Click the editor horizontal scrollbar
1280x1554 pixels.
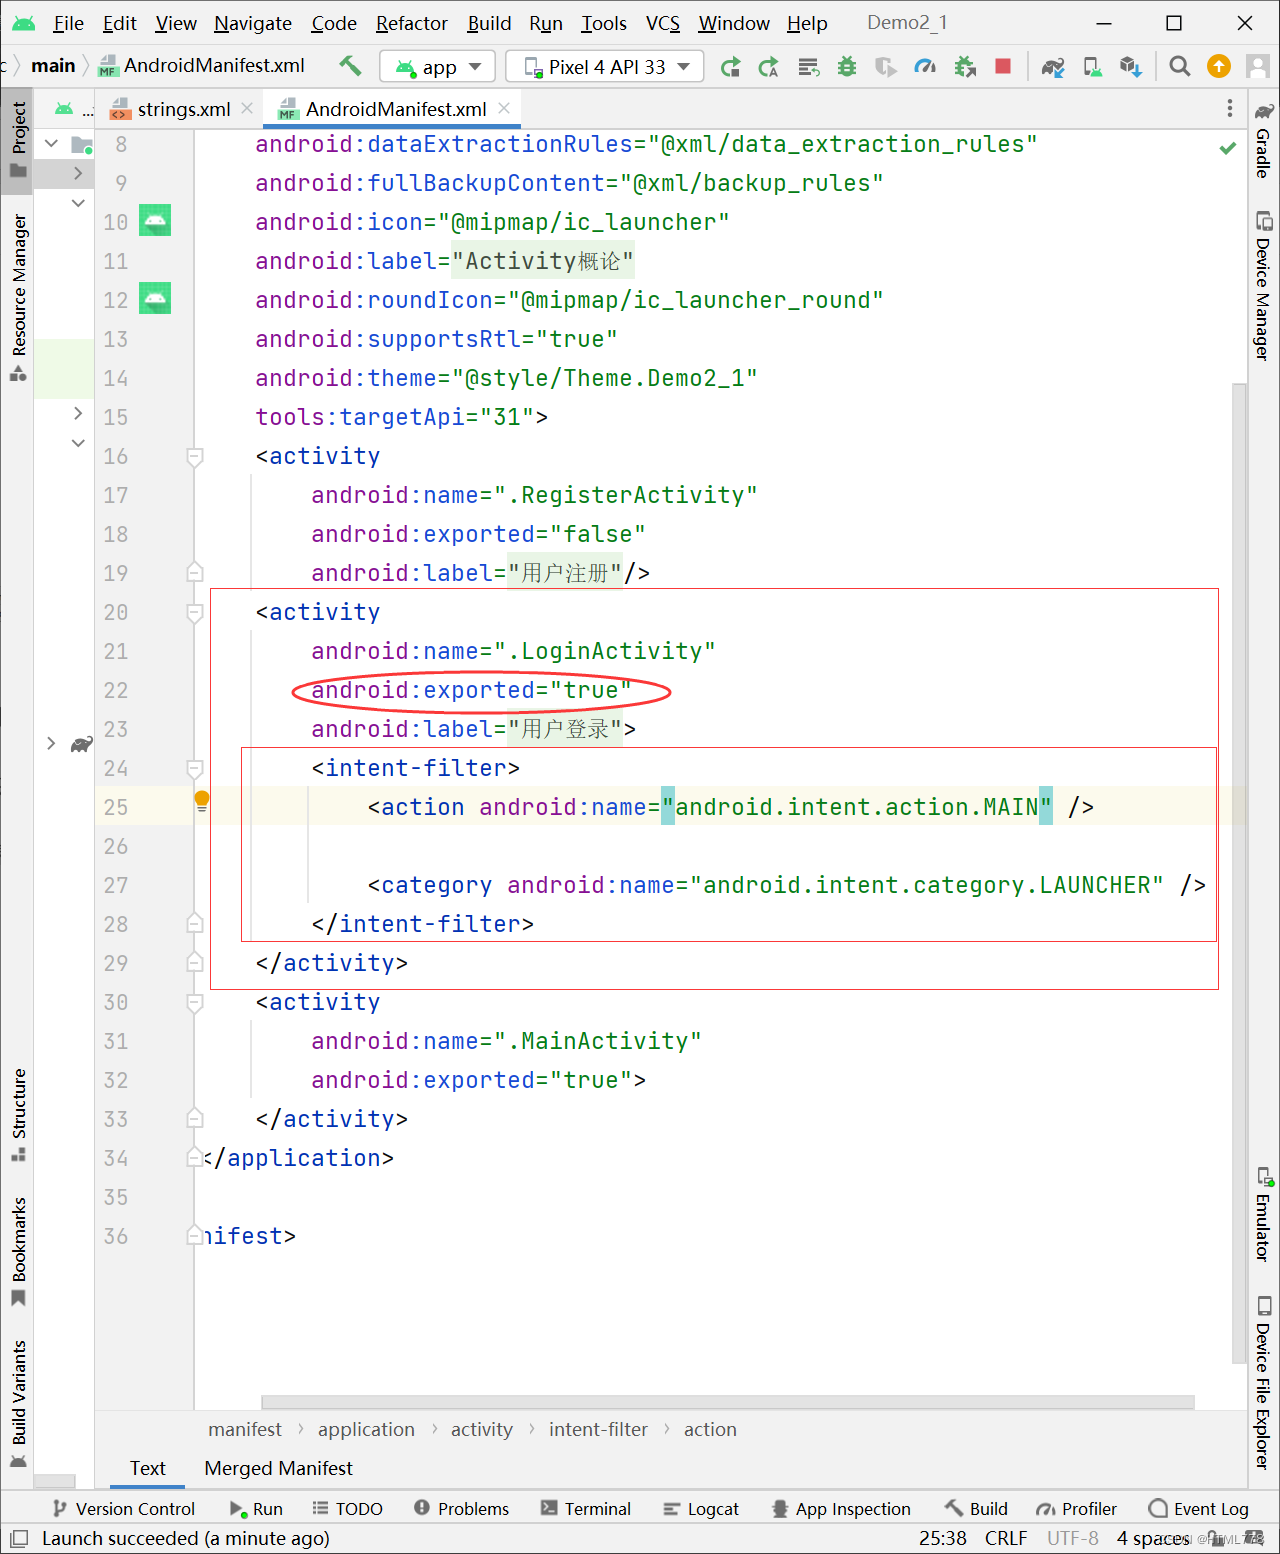click(x=727, y=1402)
